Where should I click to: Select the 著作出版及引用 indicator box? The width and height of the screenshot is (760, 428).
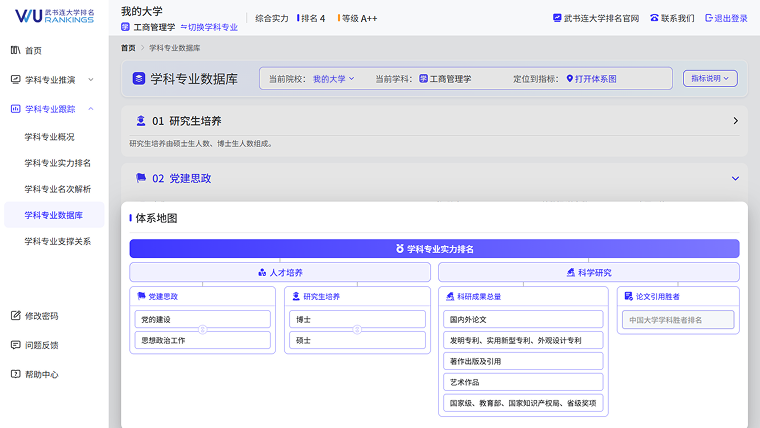click(x=523, y=361)
